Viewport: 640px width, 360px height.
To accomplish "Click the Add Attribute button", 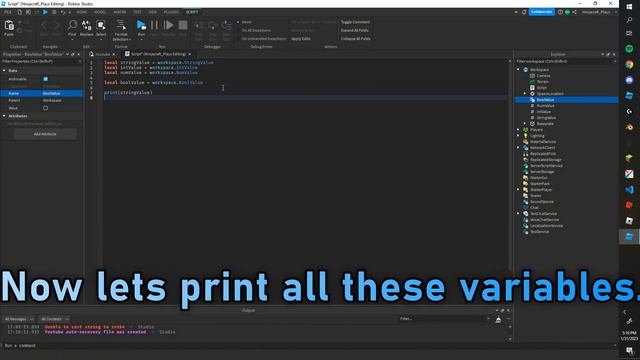I will pyautogui.click(x=45, y=134).
